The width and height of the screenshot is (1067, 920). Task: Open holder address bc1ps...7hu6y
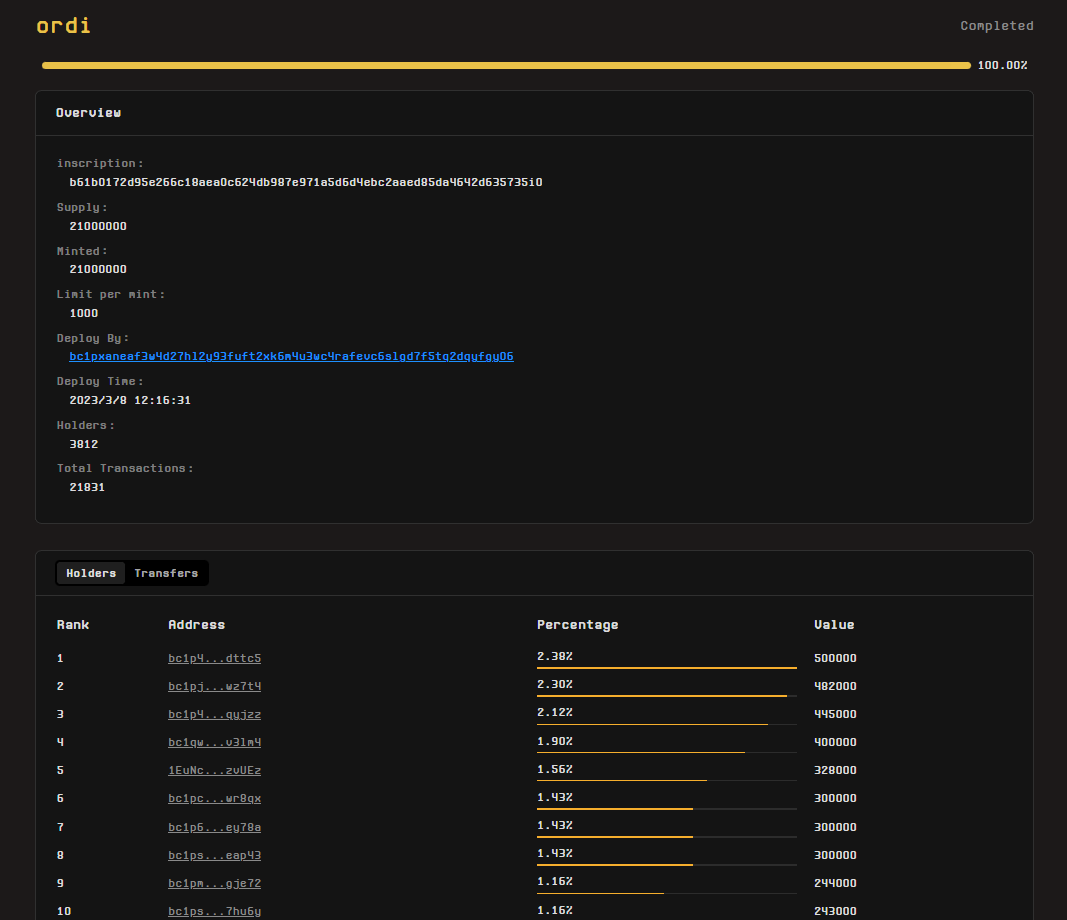214,910
